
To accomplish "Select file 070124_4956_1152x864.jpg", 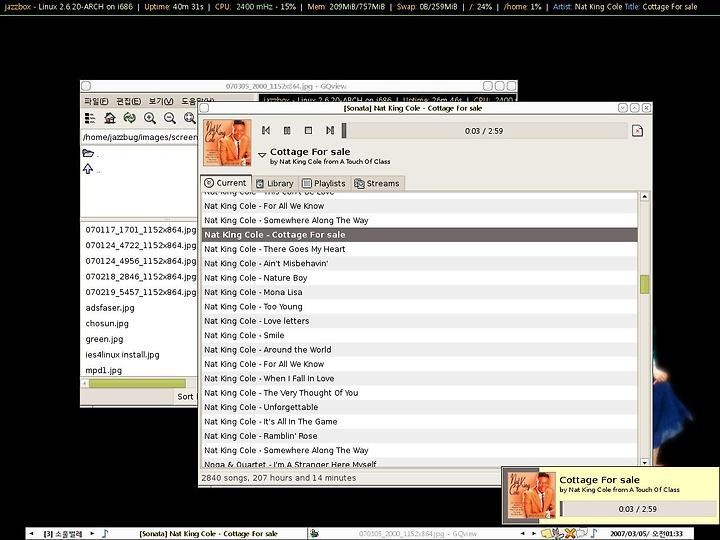I will (141, 261).
